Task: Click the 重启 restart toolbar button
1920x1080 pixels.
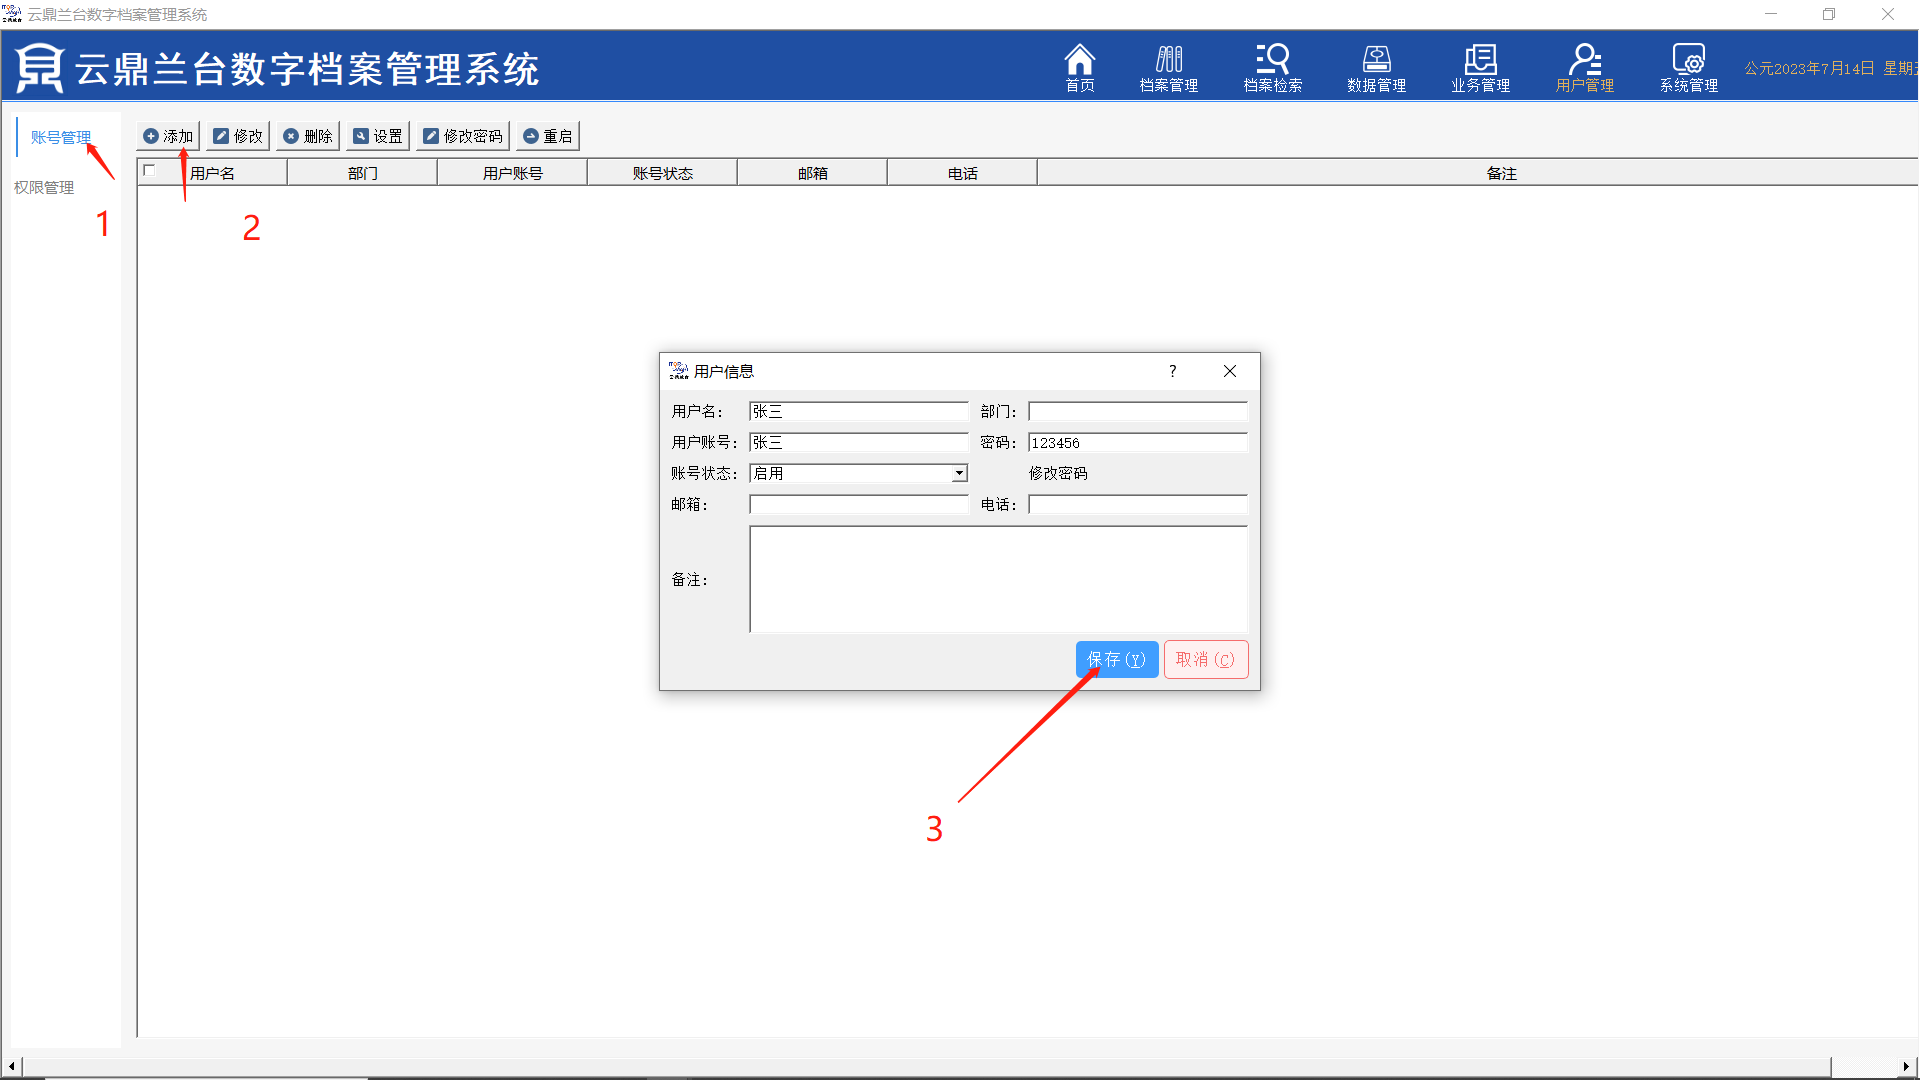Action: pos(548,136)
